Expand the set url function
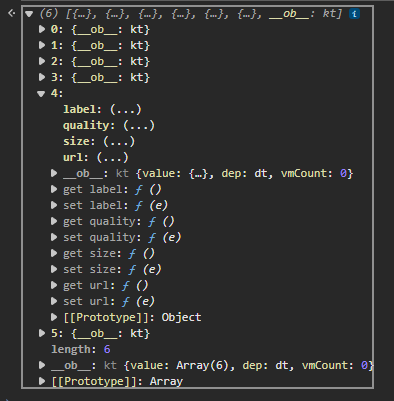This screenshot has height=401, width=394. [x=54, y=301]
